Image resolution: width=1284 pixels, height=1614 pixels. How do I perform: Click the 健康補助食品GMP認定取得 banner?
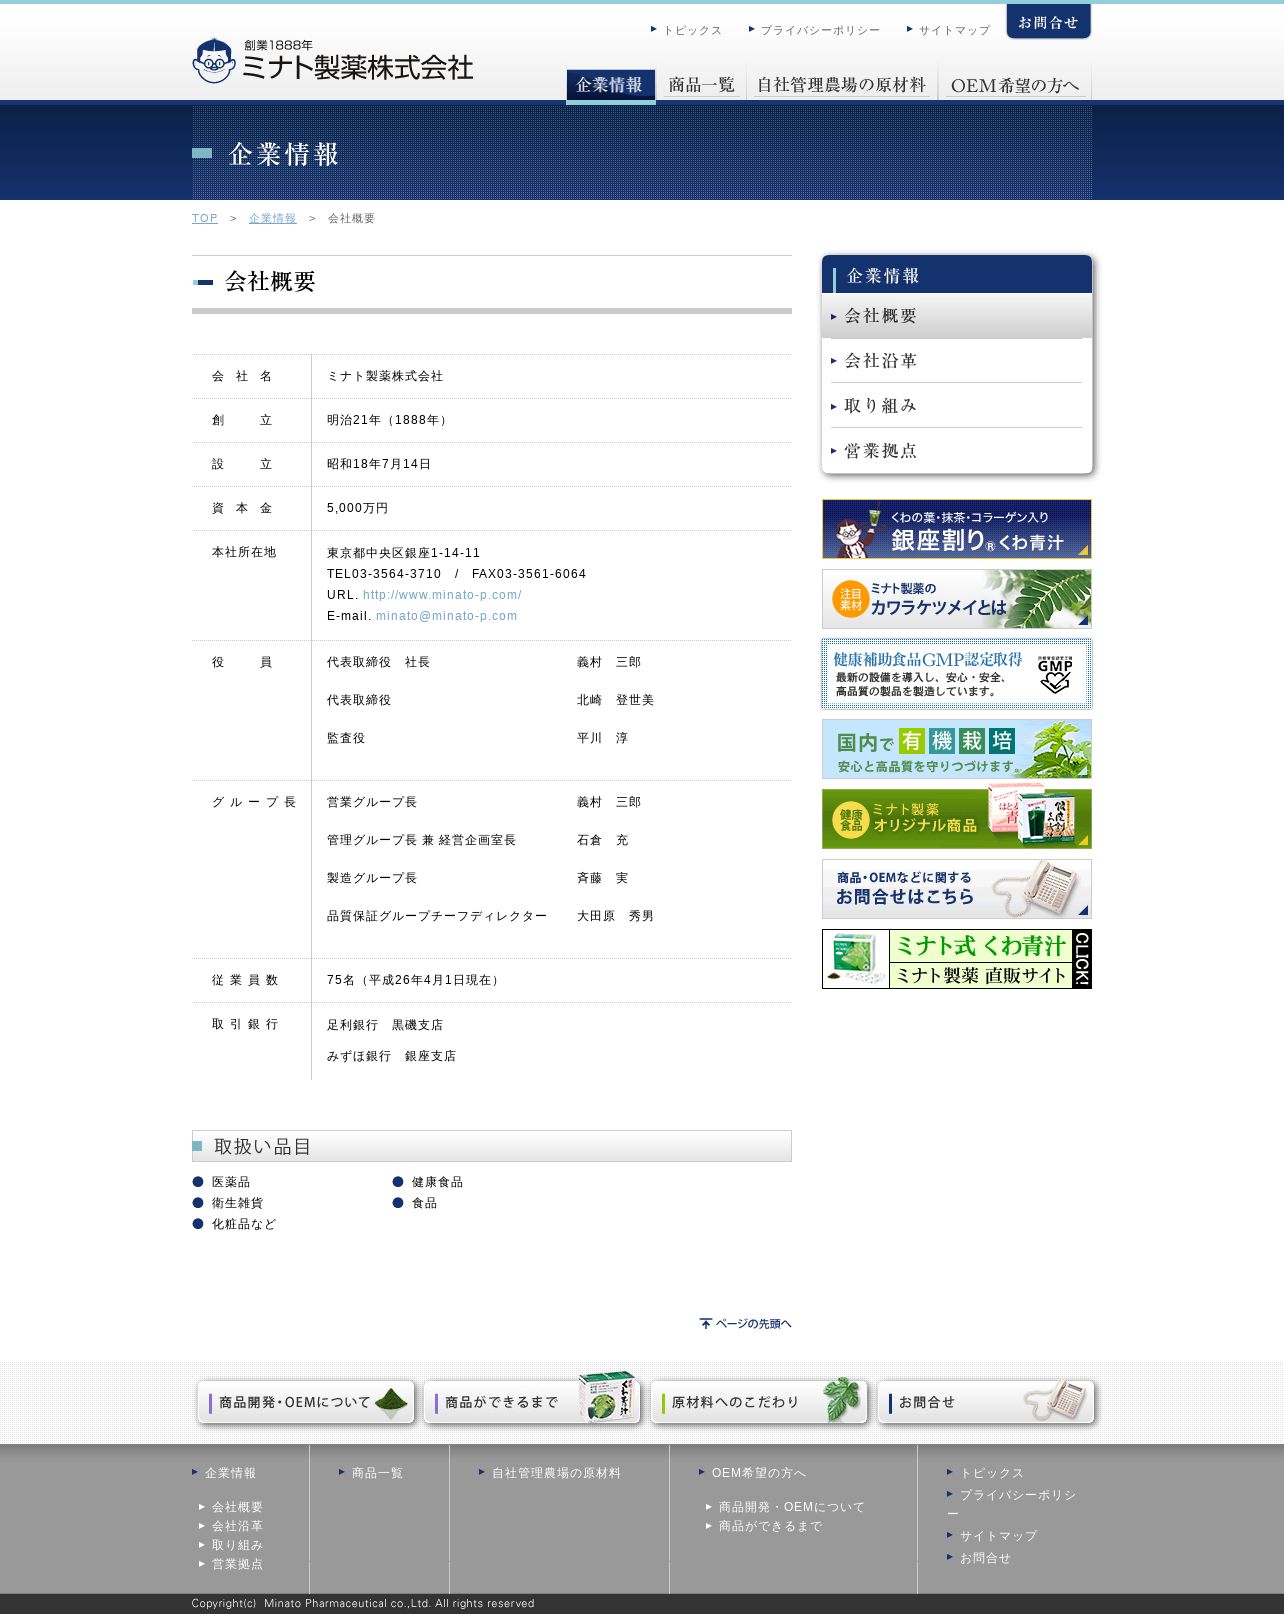(957, 674)
